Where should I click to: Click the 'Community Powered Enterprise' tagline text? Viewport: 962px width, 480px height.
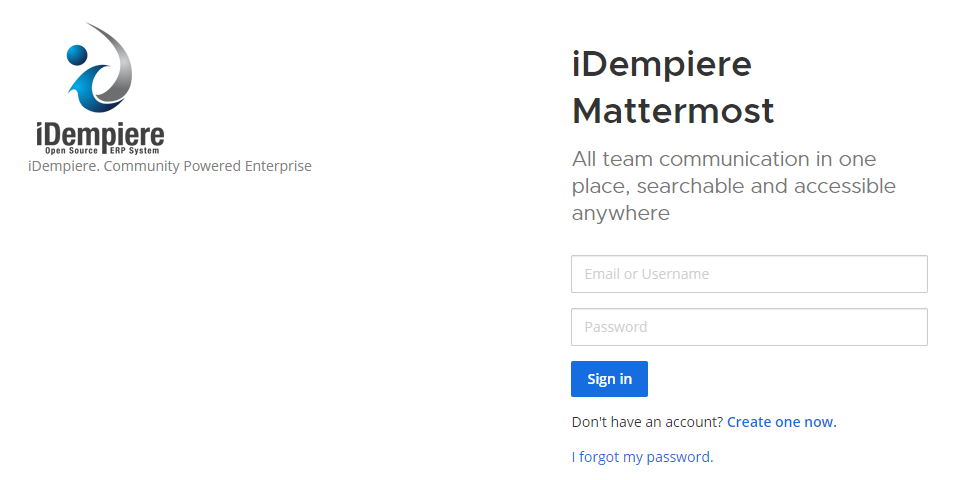click(x=208, y=166)
